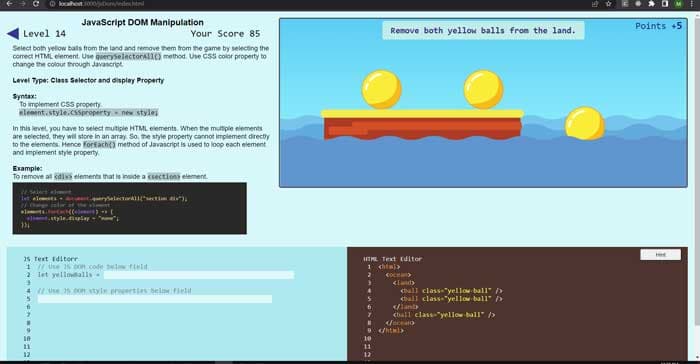
Task: Bookmark this page with the star icon
Action: [x=608, y=4]
